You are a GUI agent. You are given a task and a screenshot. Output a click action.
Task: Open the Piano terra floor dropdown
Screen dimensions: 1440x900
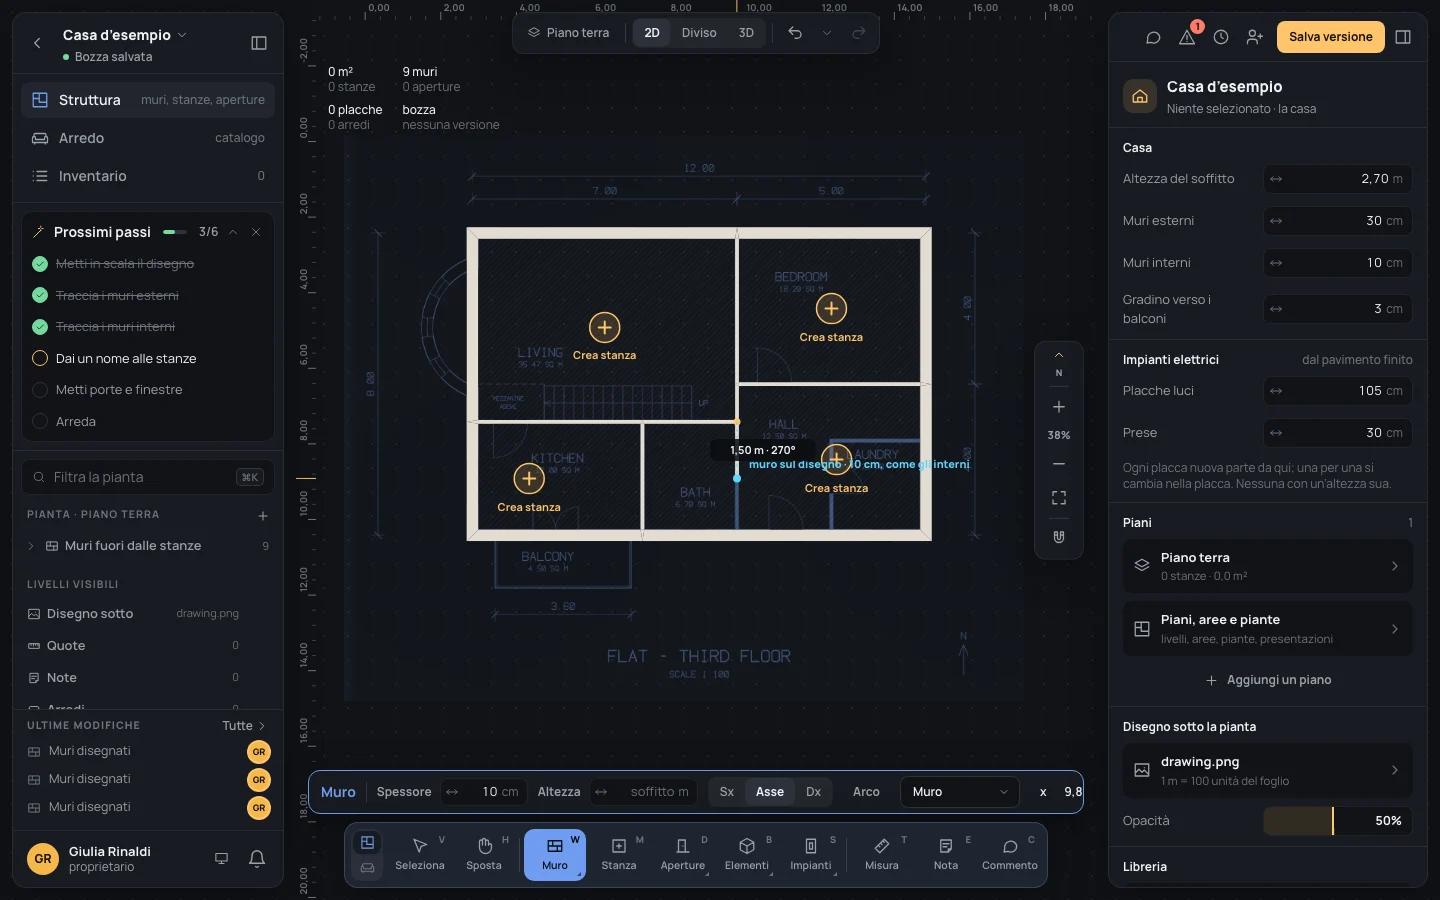tap(569, 33)
